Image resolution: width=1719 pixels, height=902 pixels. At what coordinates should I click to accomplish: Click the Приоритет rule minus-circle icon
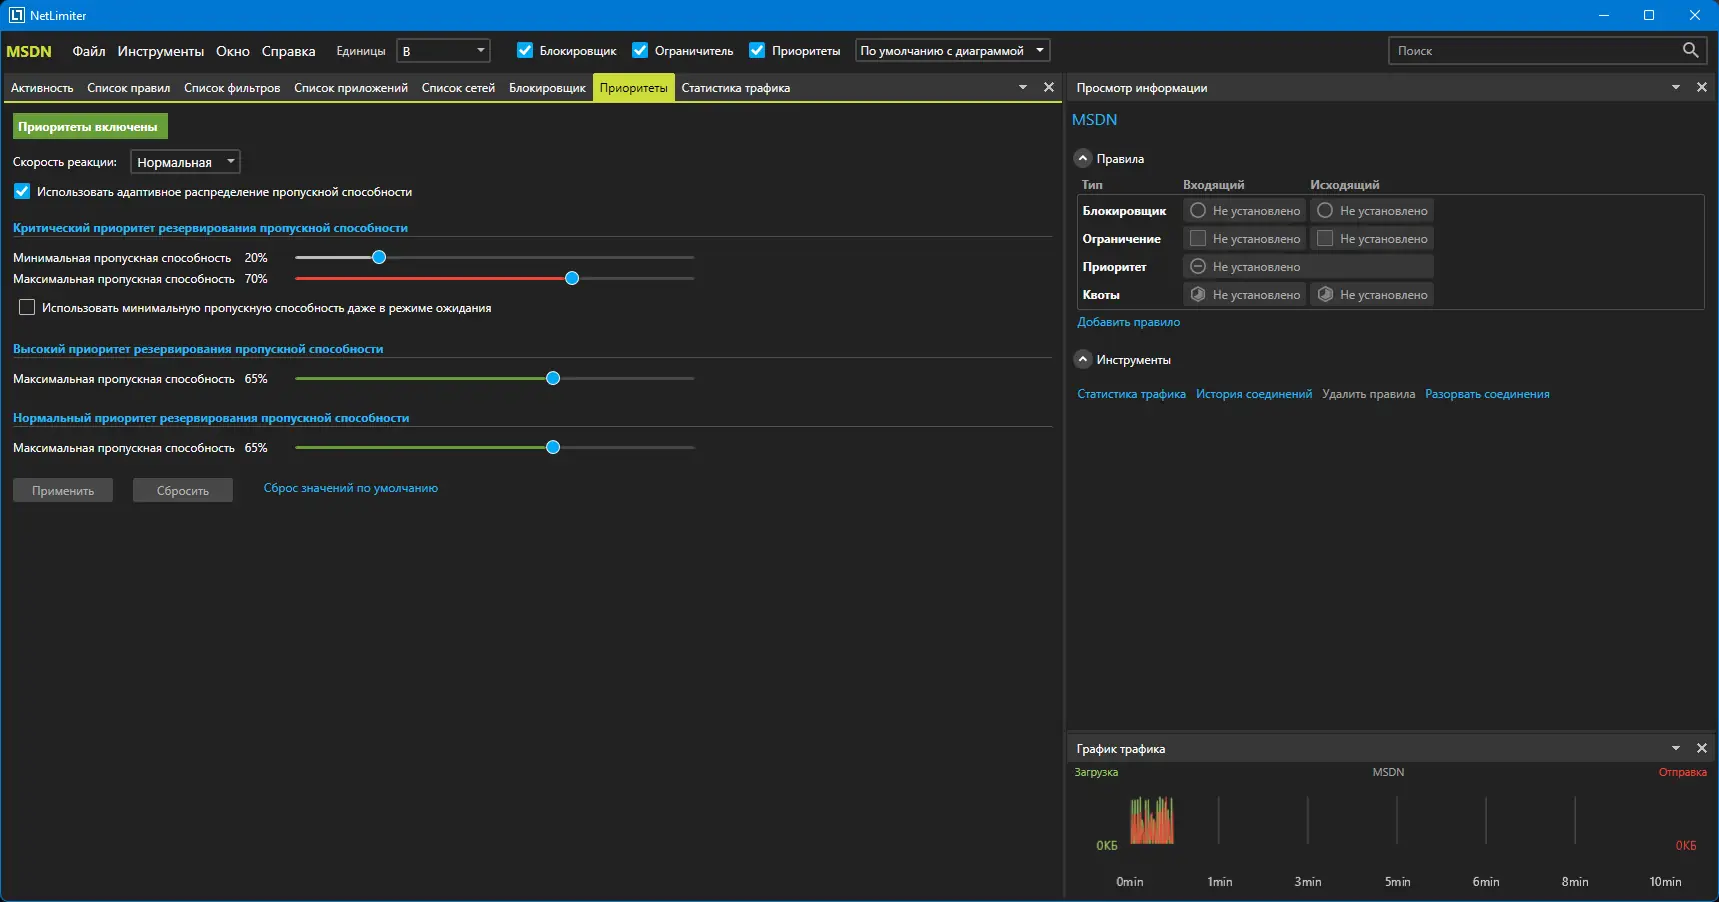click(x=1198, y=267)
